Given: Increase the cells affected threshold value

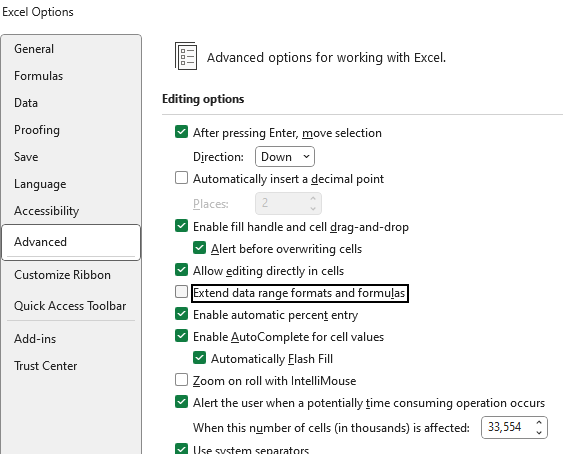Looking at the screenshot, I should (x=539, y=423).
